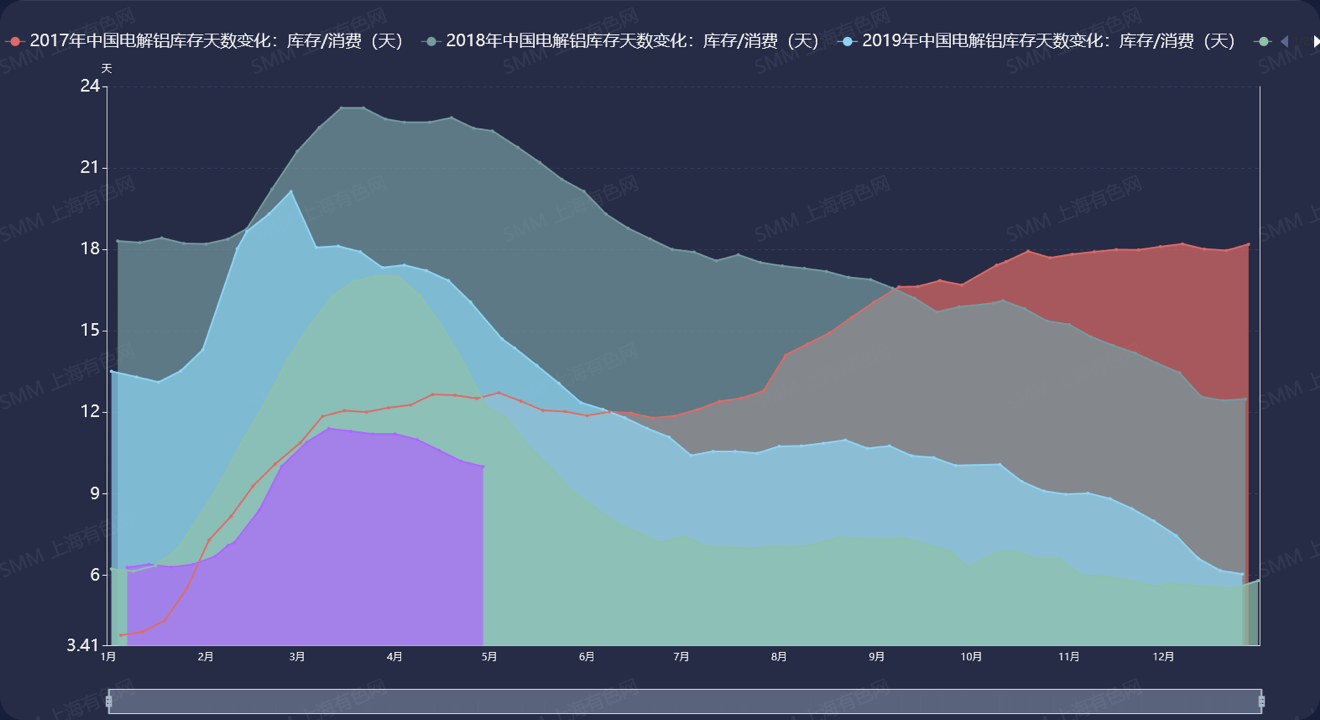The image size is (1320, 720).
Task: Select the 1月 x-axis label
Action: [x=108, y=657]
